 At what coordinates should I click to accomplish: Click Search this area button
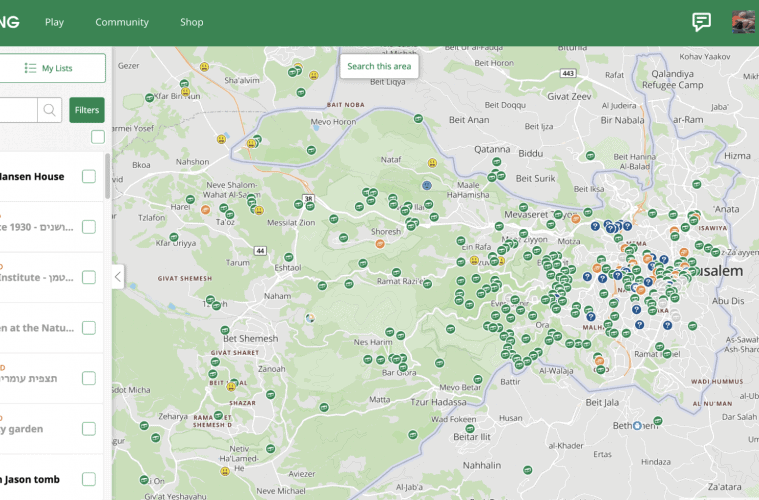point(379,66)
